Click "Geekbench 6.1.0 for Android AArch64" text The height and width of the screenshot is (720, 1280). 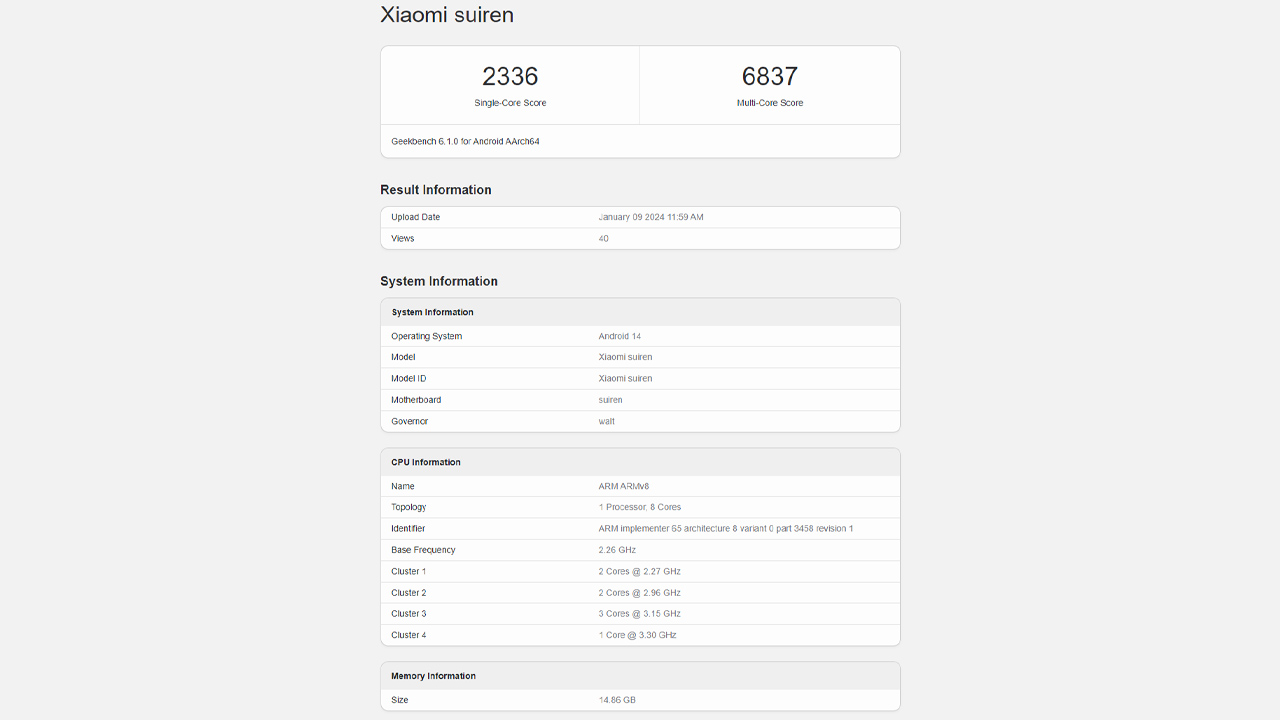click(465, 142)
